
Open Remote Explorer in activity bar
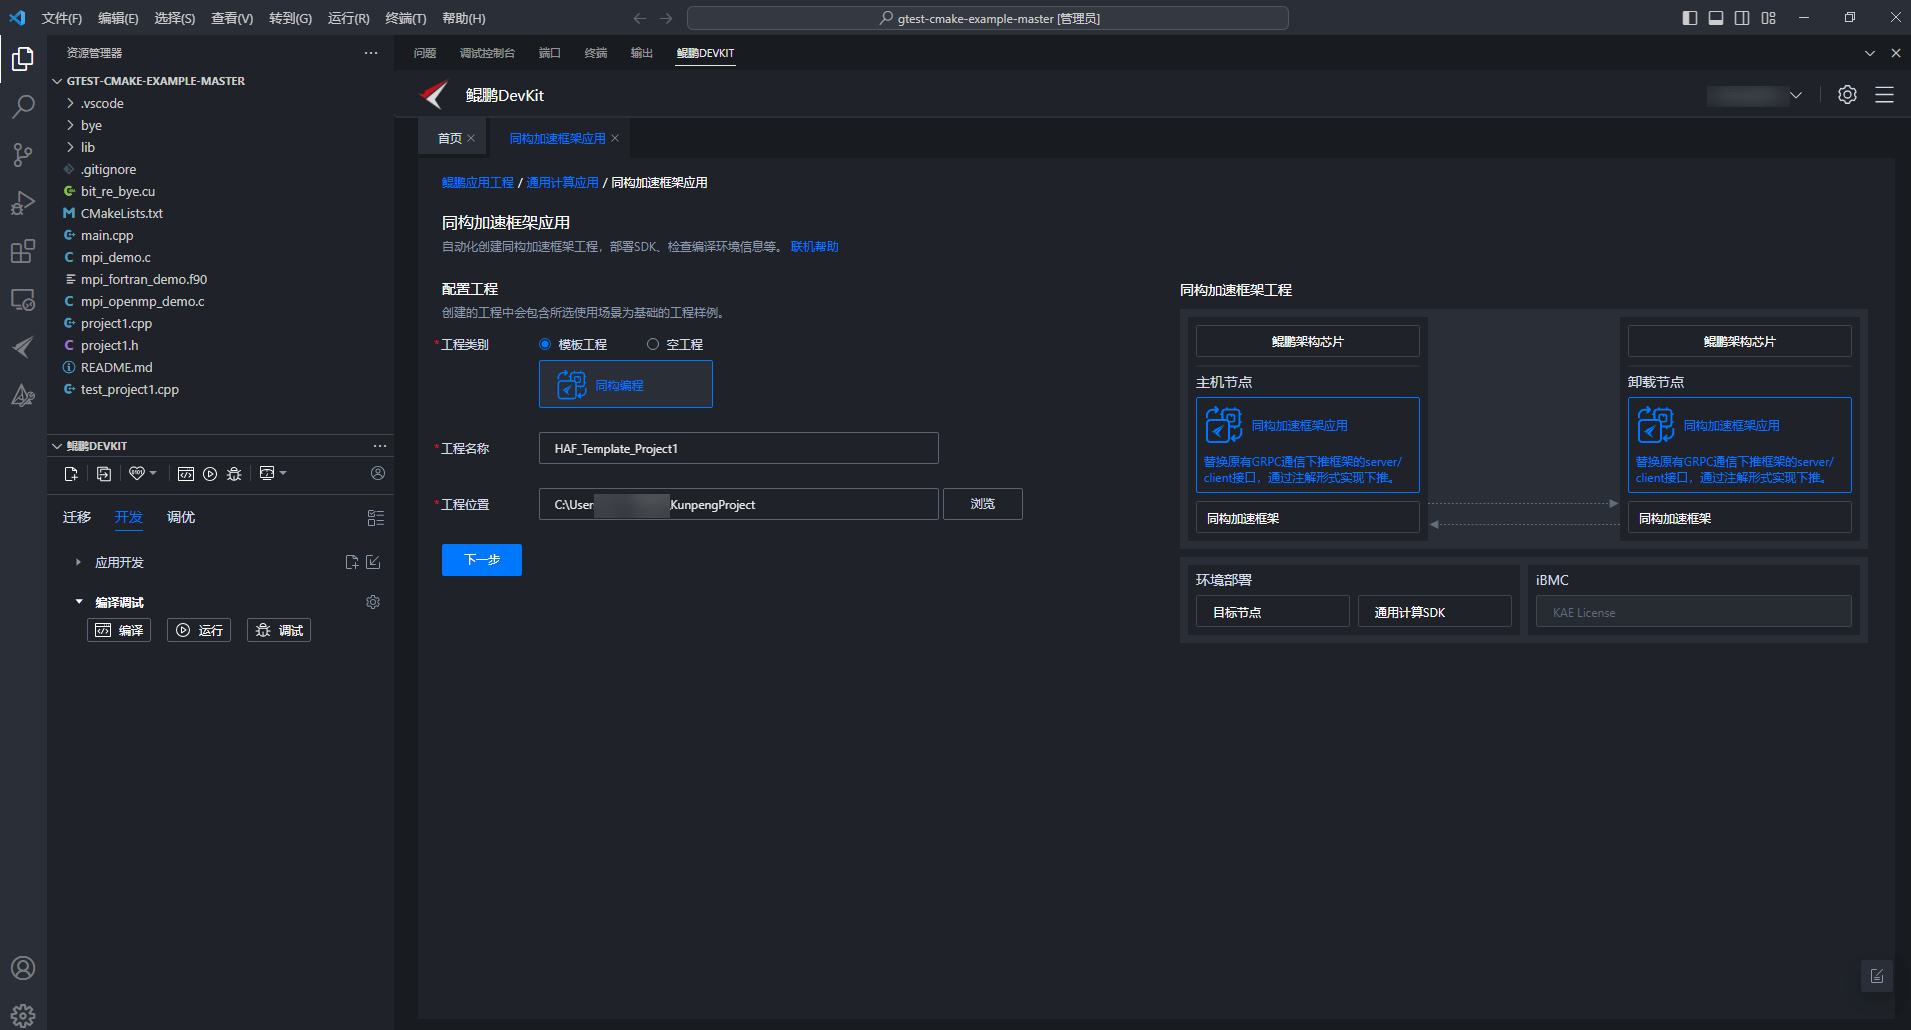pos(23,299)
